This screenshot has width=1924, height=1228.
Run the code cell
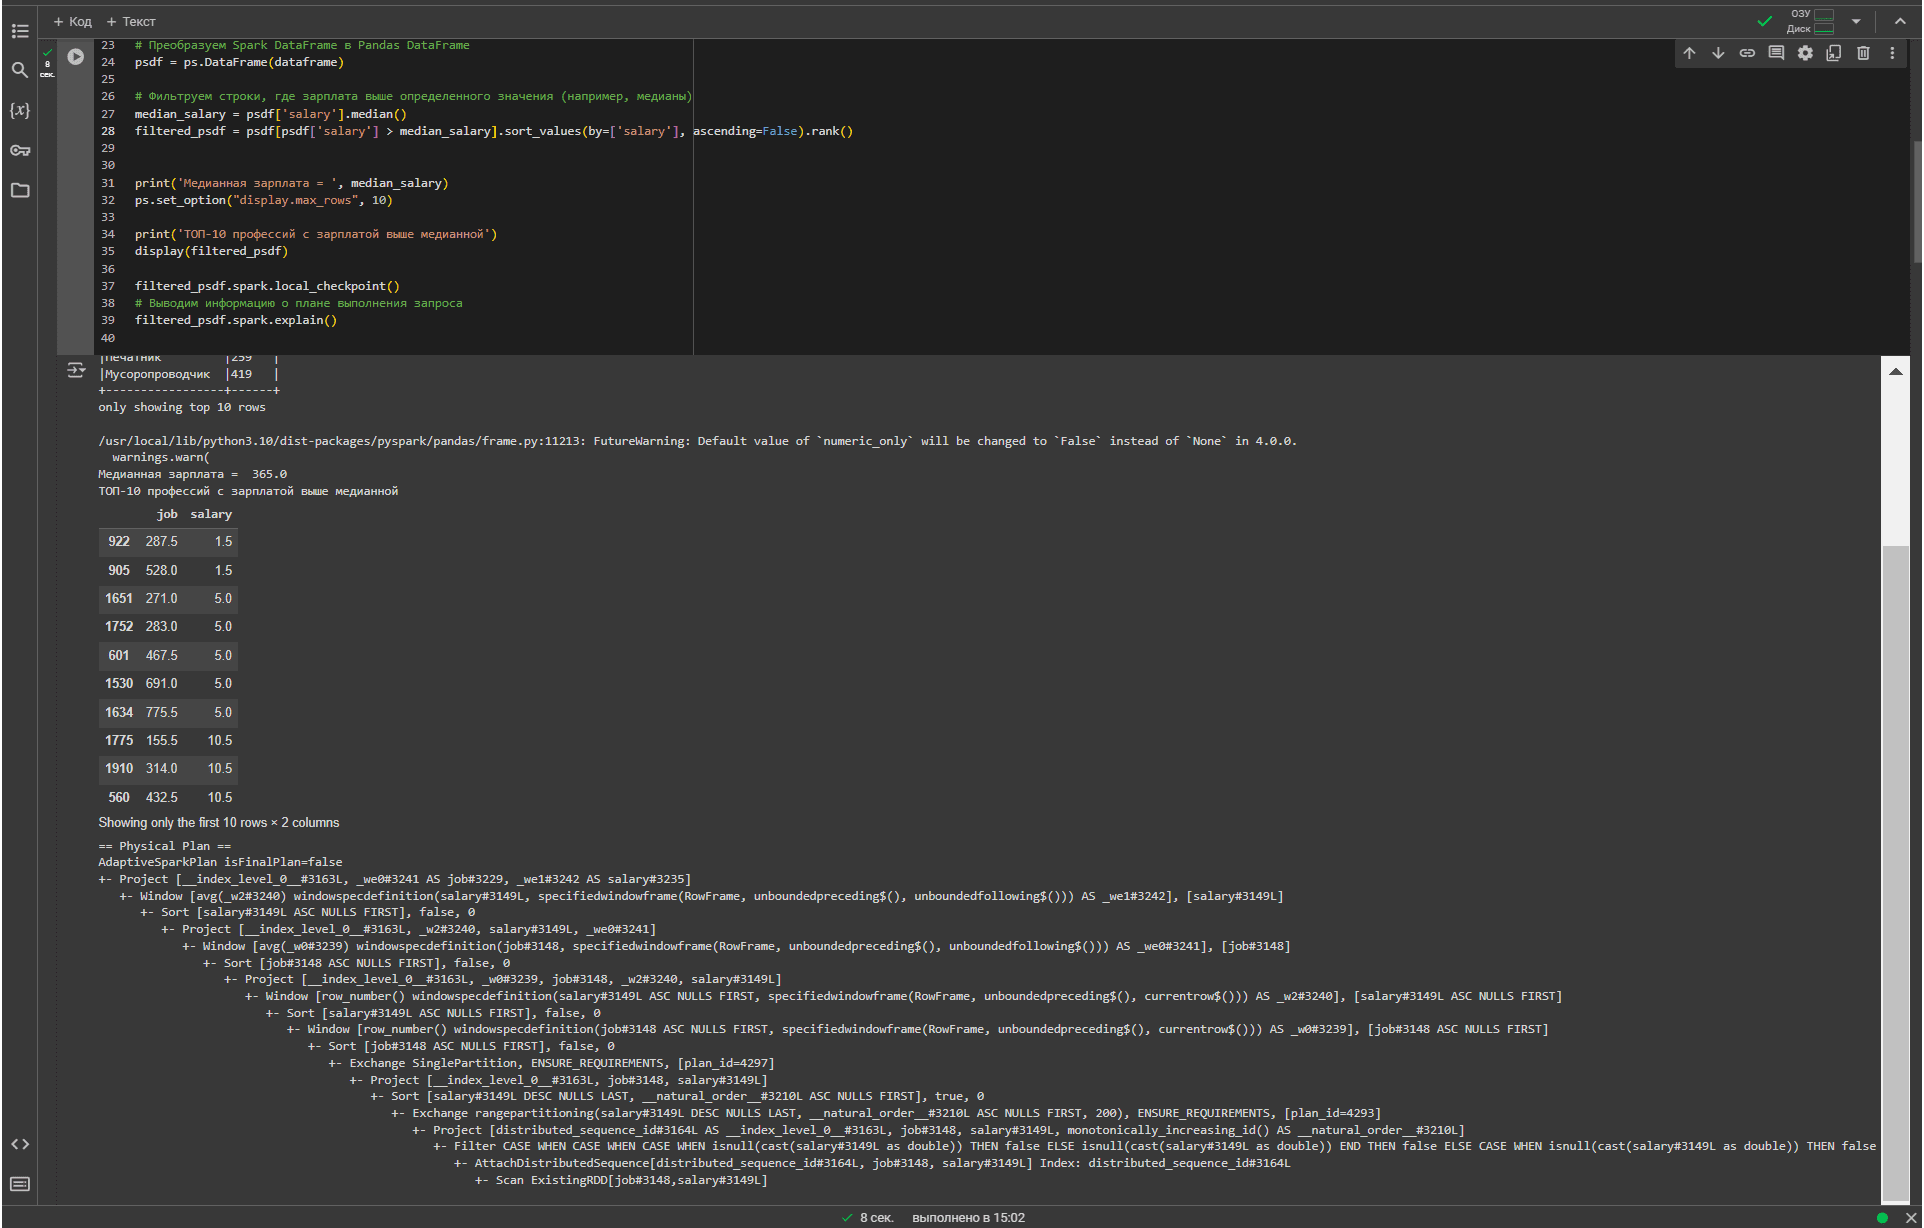tap(76, 57)
